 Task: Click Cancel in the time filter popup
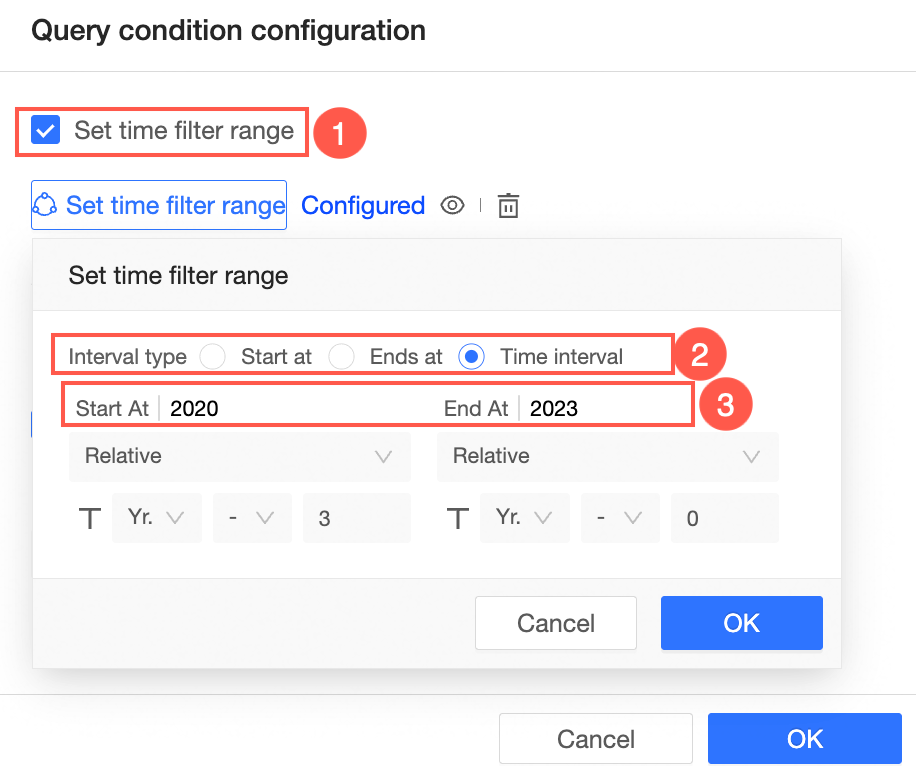pyautogui.click(x=555, y=624)
